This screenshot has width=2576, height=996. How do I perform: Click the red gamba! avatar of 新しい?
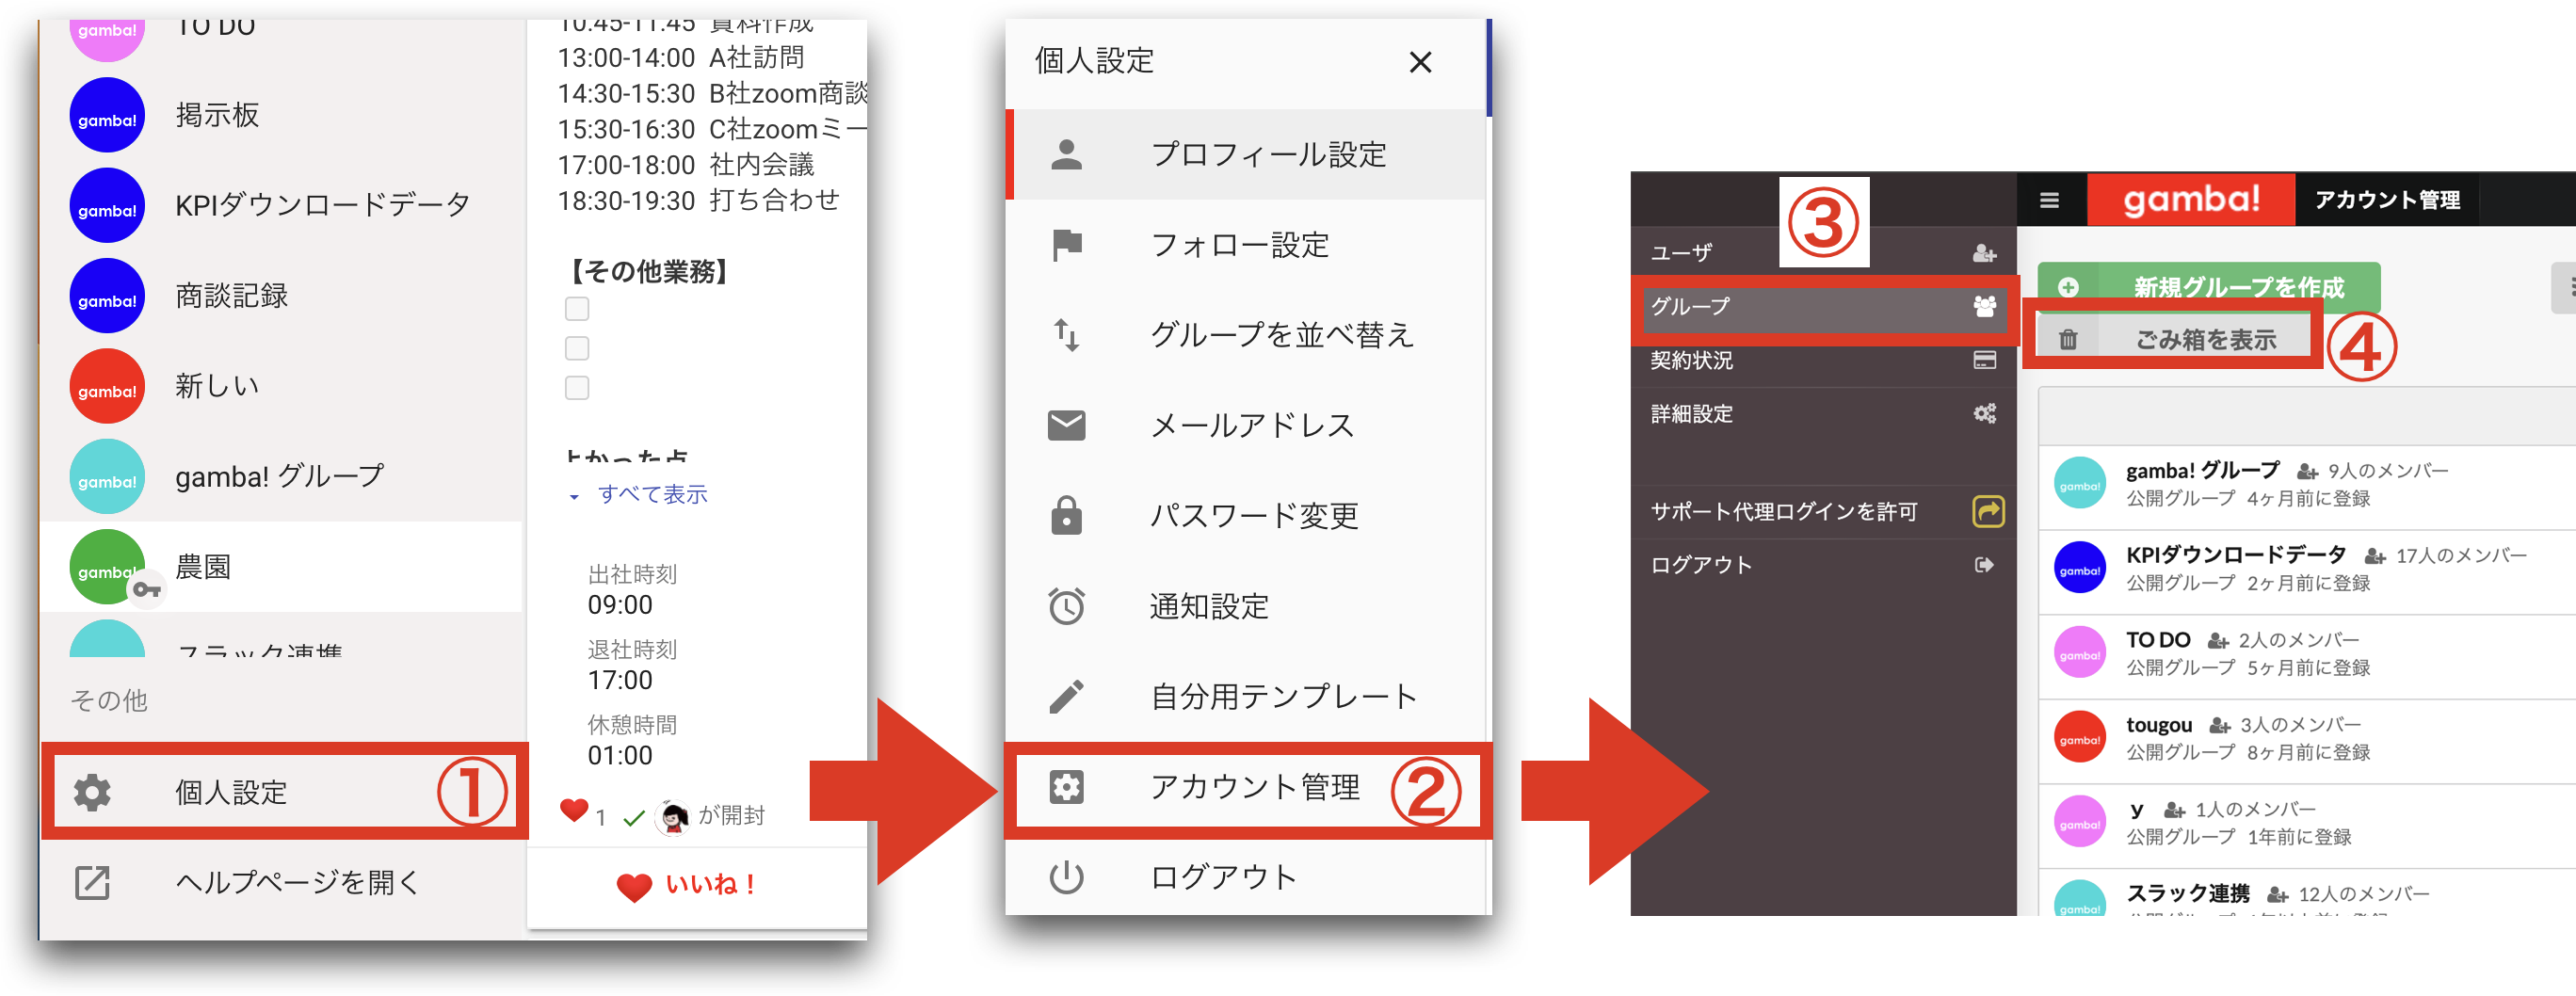coord(107,386)
